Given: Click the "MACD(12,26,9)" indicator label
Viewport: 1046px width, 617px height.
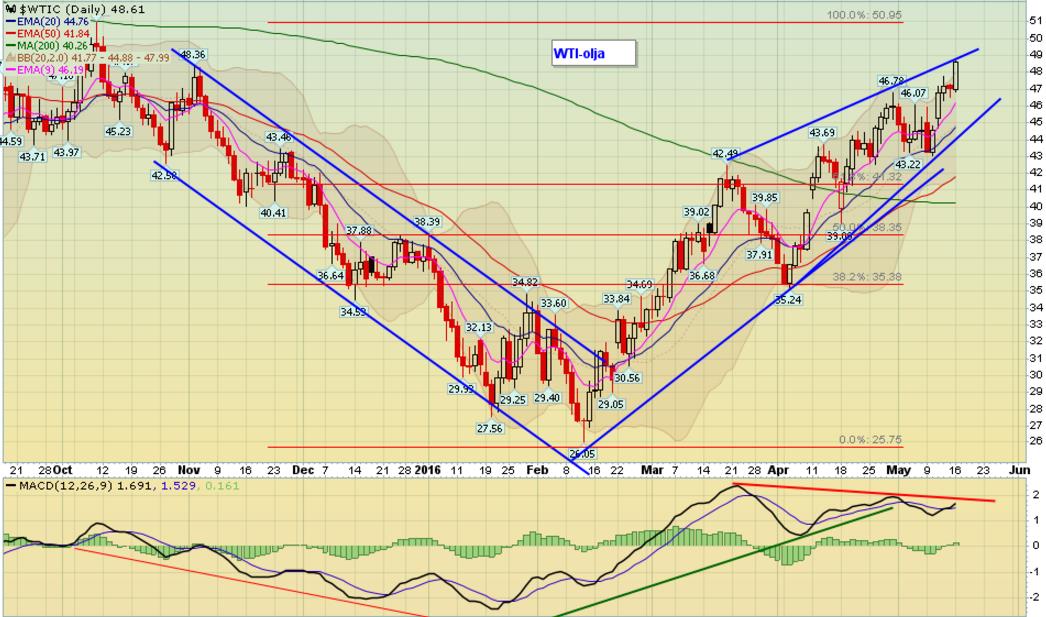Looking at the screenshot, I should tap(67, 486).
